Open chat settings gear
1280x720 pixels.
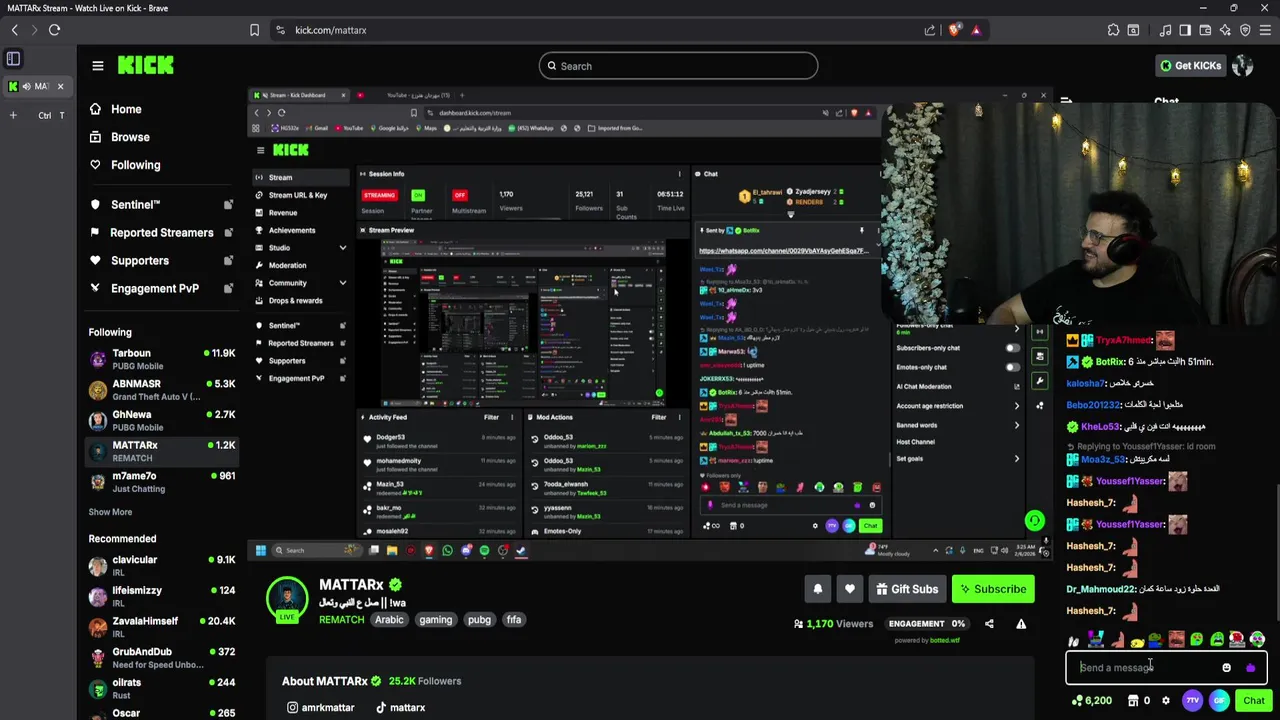[1166, 701]
